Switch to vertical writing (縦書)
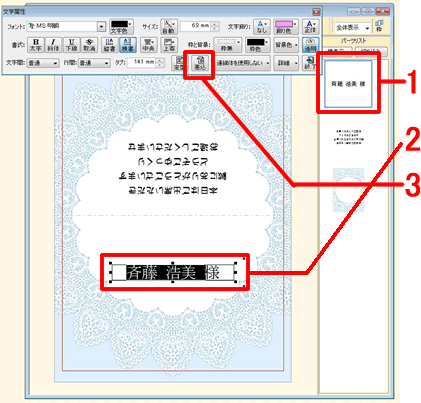 click(109, 45)
